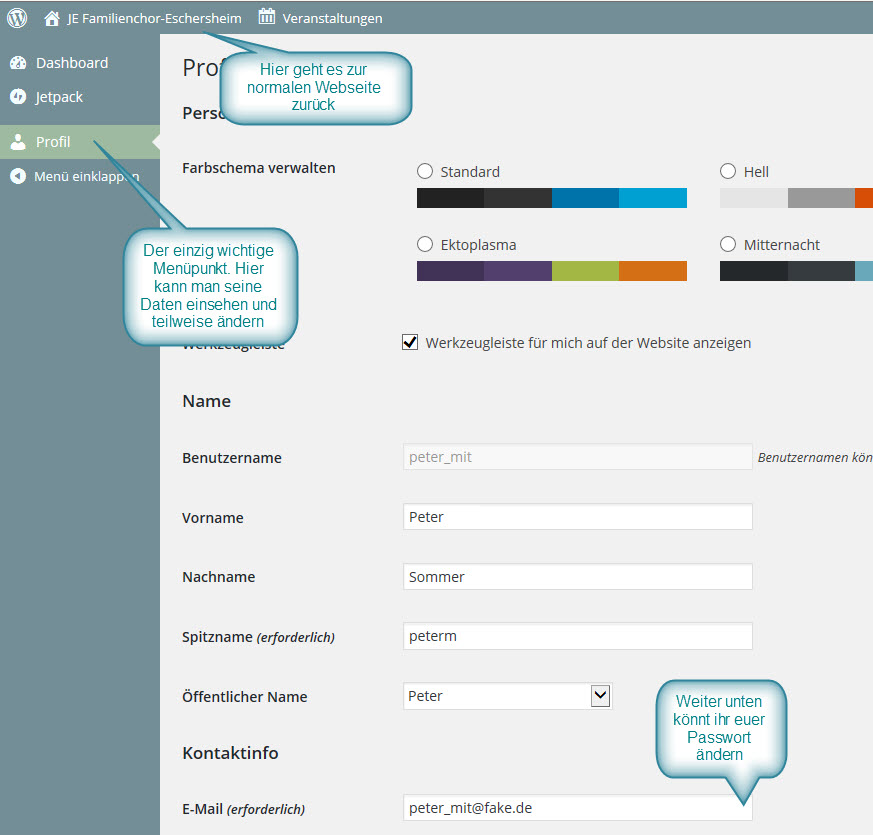Click the Jetpack lightning icon
The width and height of the screenshot is (873, 835).
(x=18, y=97)
